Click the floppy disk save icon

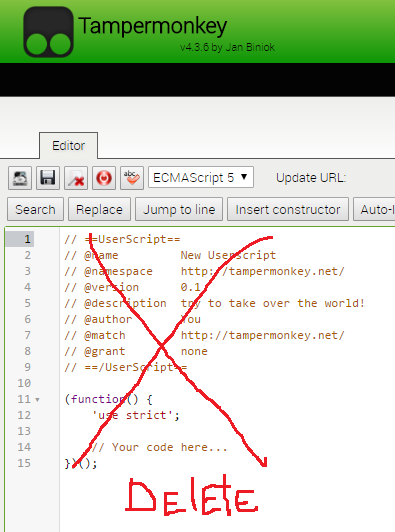[x=48, y=178]
